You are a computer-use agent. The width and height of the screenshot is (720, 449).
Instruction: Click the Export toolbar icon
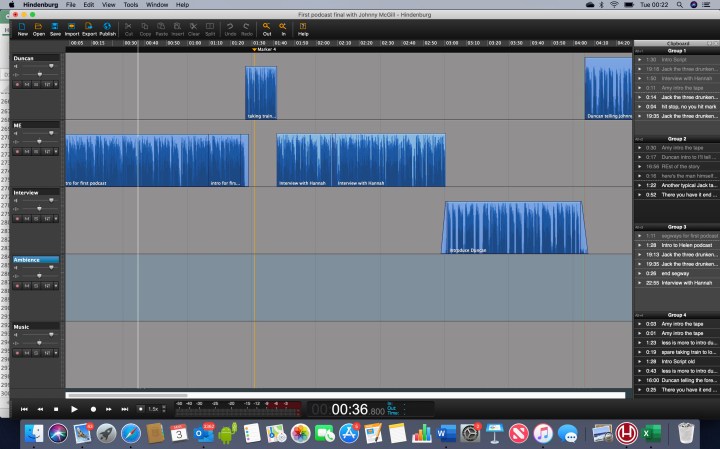pyautogui.click(x=89, y=27)
